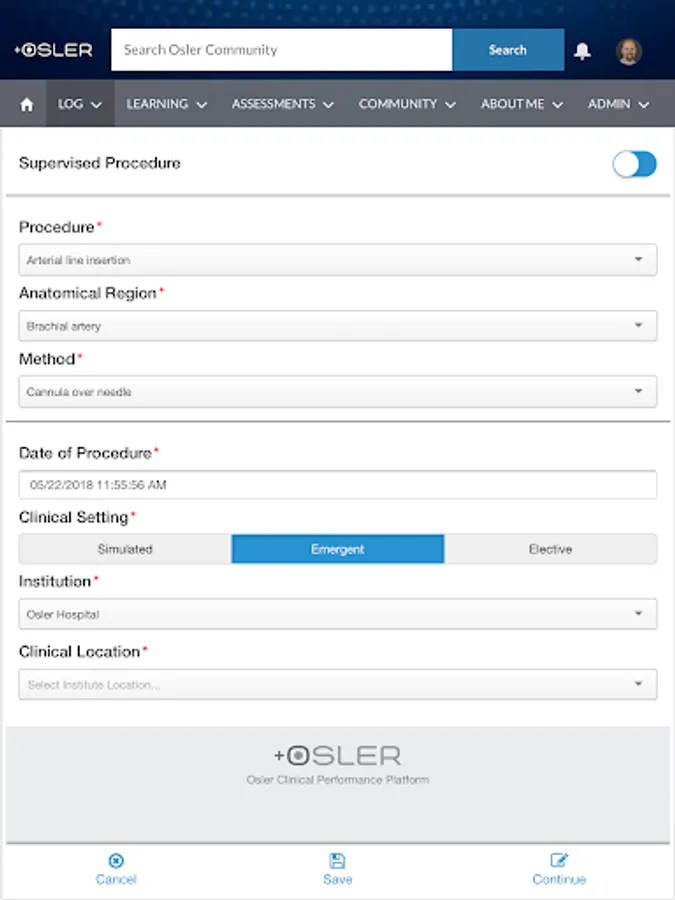Focus the Search Osler Community field
The image size is (675, 900).
(281, 50)
